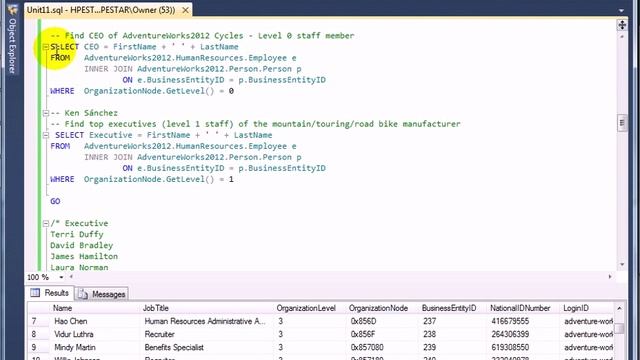Select the OrganizationNode column header
This screenshot has height=360, width=640.
[382, 308]
